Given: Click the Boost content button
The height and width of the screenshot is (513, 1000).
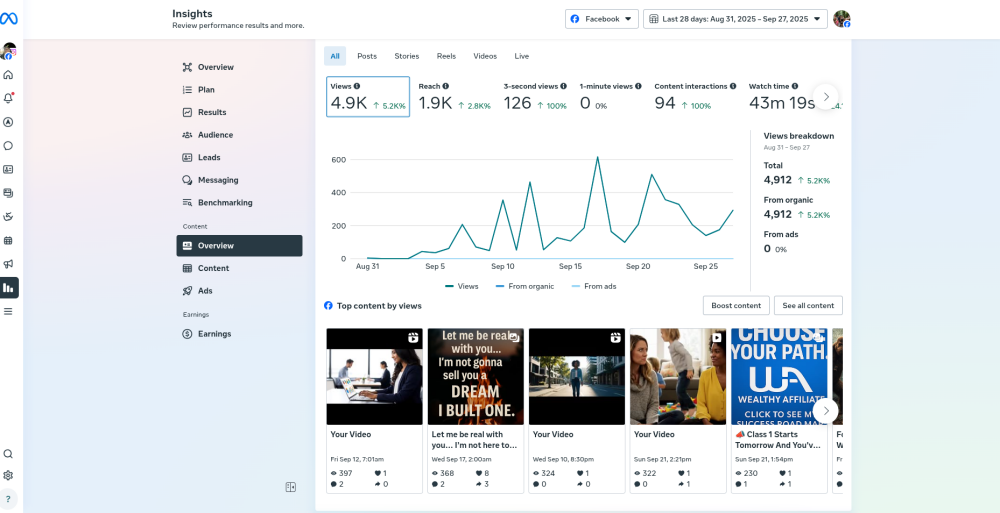Looking at the screenshot, I should pyautogui.click(x=736, y=305).
